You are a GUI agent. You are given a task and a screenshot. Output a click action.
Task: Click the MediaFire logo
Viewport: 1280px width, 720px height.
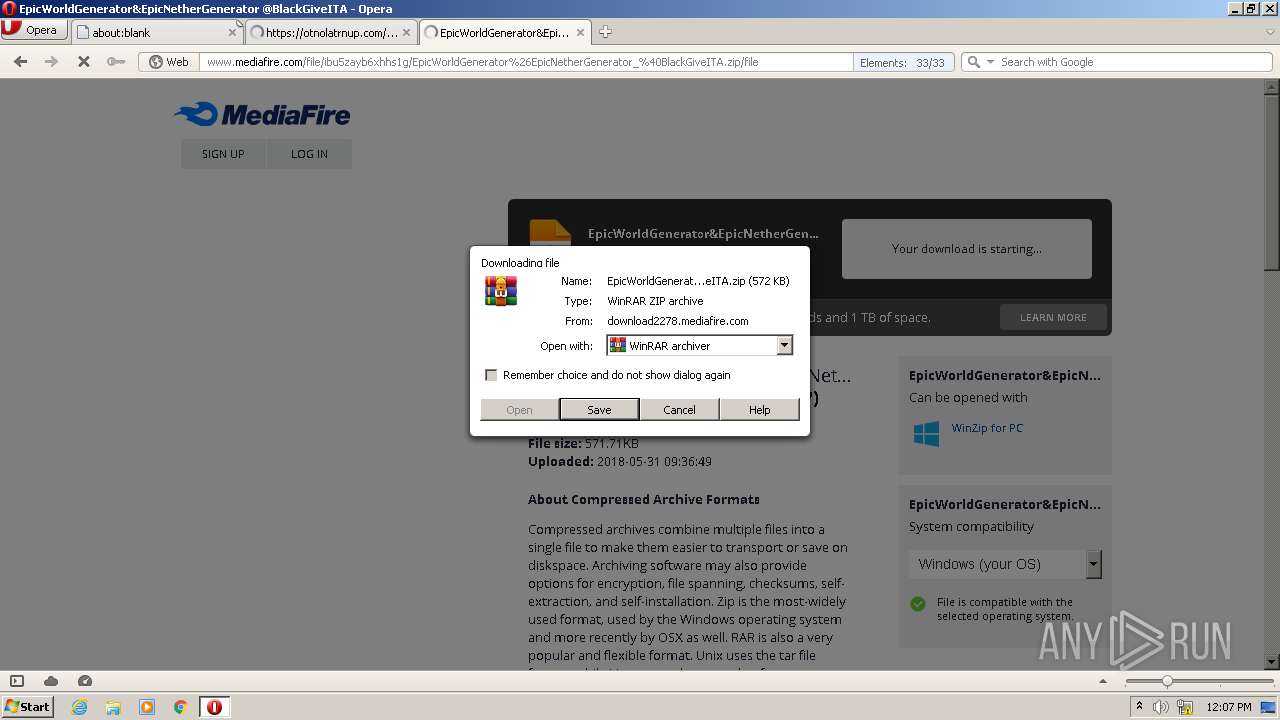(262, 115)
